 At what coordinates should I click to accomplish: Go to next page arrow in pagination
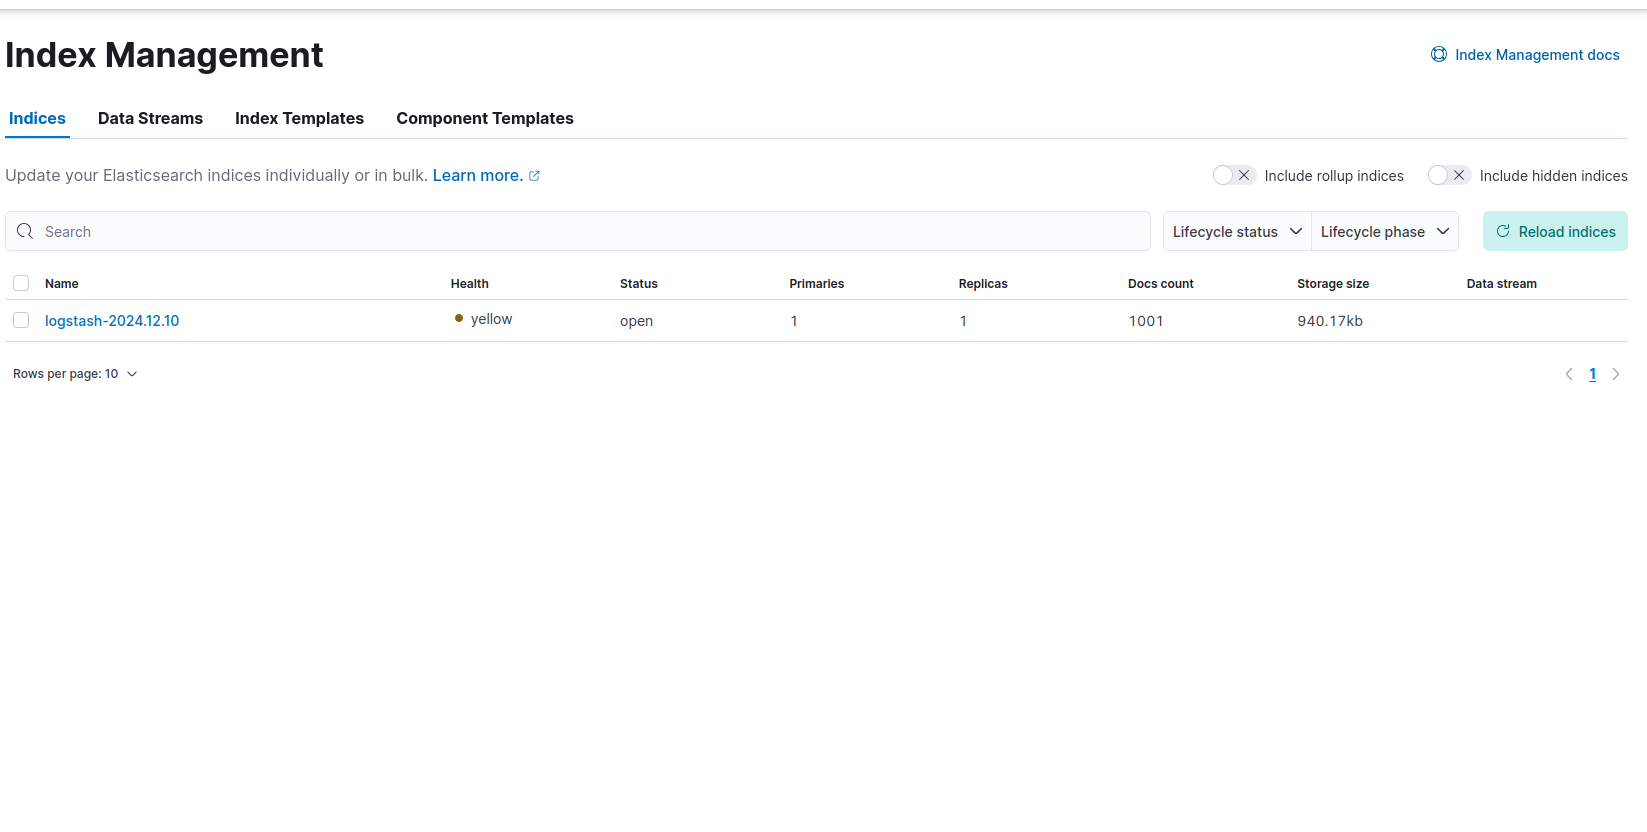[1615, 374]
